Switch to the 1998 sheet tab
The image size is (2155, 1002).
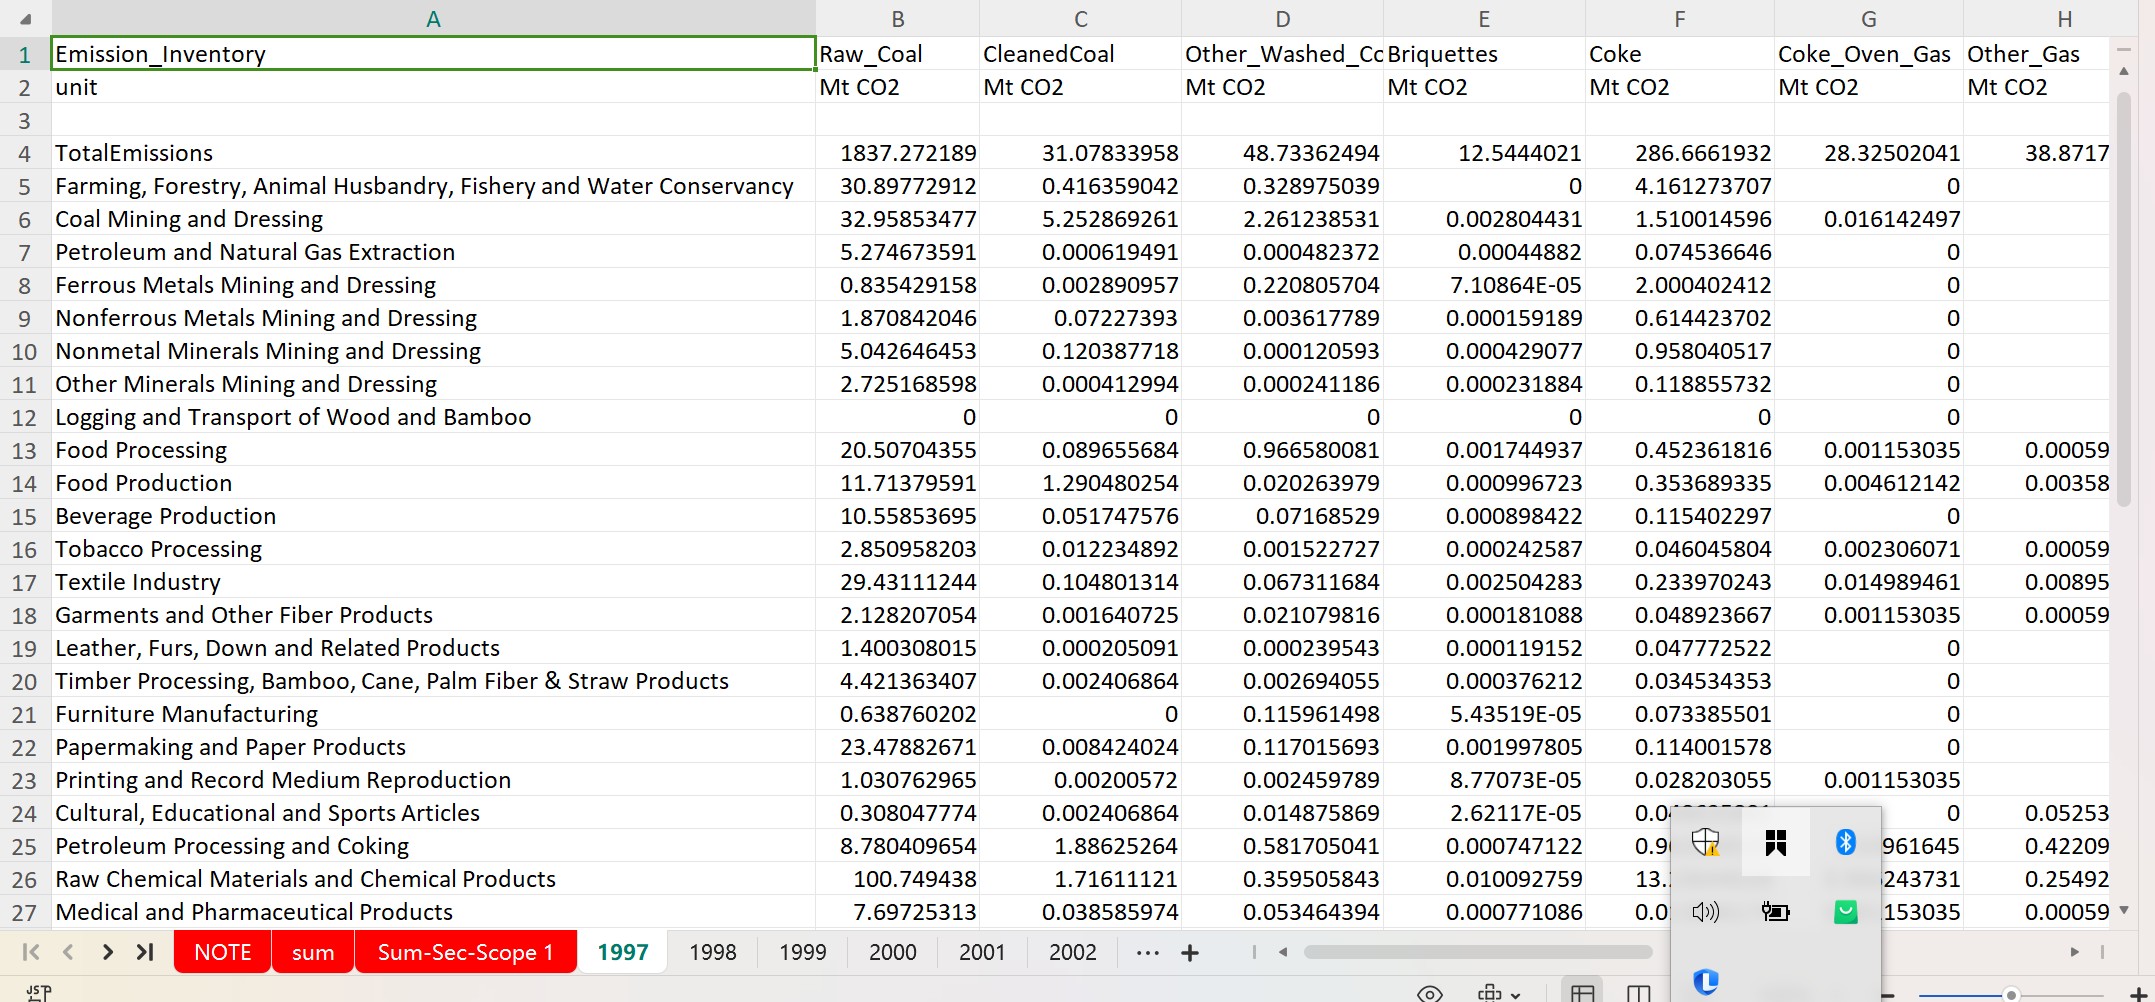point(712,952)
